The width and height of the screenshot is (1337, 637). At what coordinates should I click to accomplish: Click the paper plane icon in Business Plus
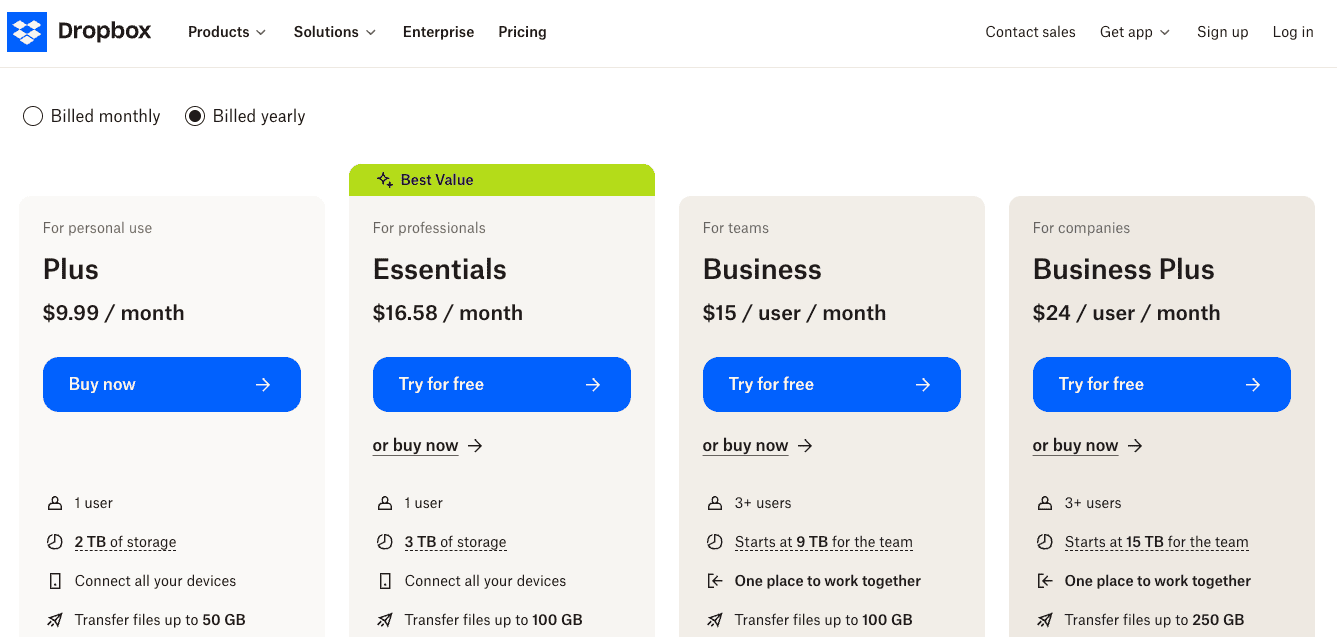[1045, 619]
